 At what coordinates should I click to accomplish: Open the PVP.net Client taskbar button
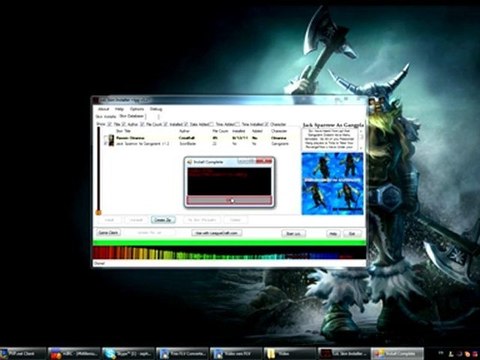click(23, 353)
